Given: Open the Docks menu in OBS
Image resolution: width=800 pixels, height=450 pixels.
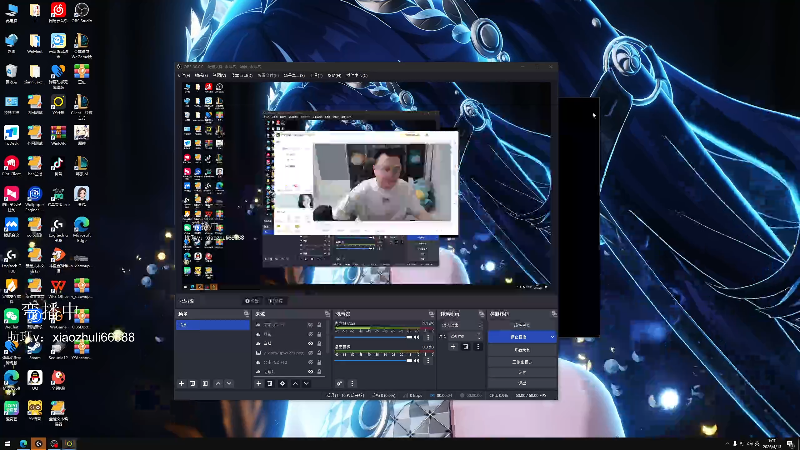Looking at the screenshot, I should [x=242, y=75].
